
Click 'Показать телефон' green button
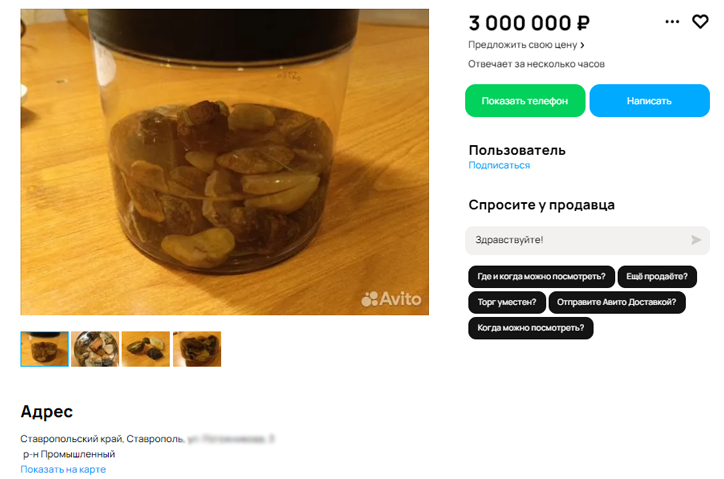click(525, 101)
